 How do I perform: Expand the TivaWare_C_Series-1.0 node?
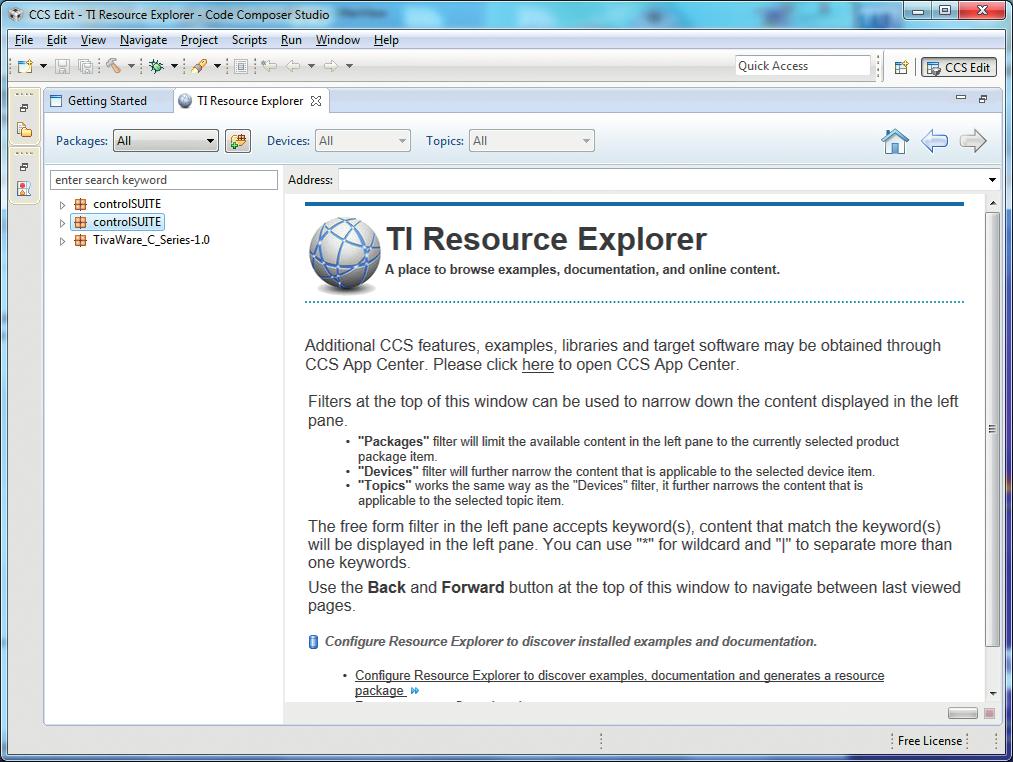63,241
